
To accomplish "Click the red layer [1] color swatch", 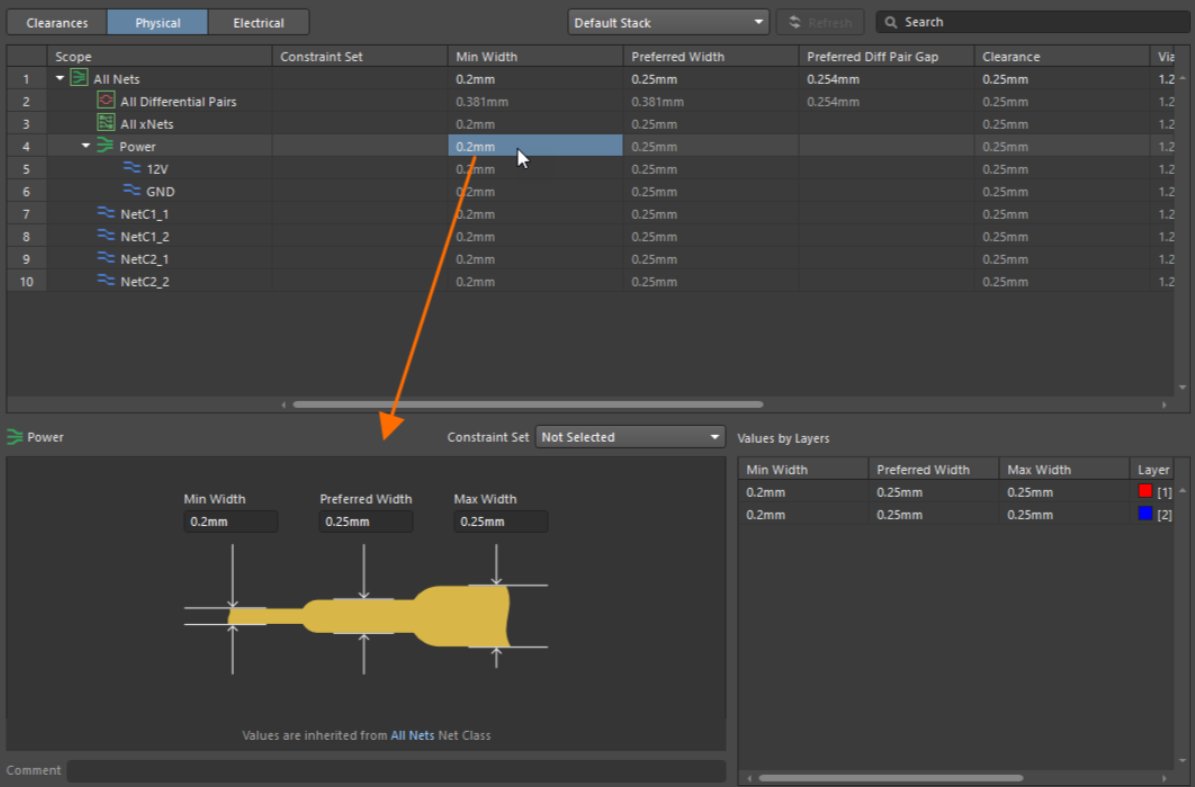I will 1145,492.
